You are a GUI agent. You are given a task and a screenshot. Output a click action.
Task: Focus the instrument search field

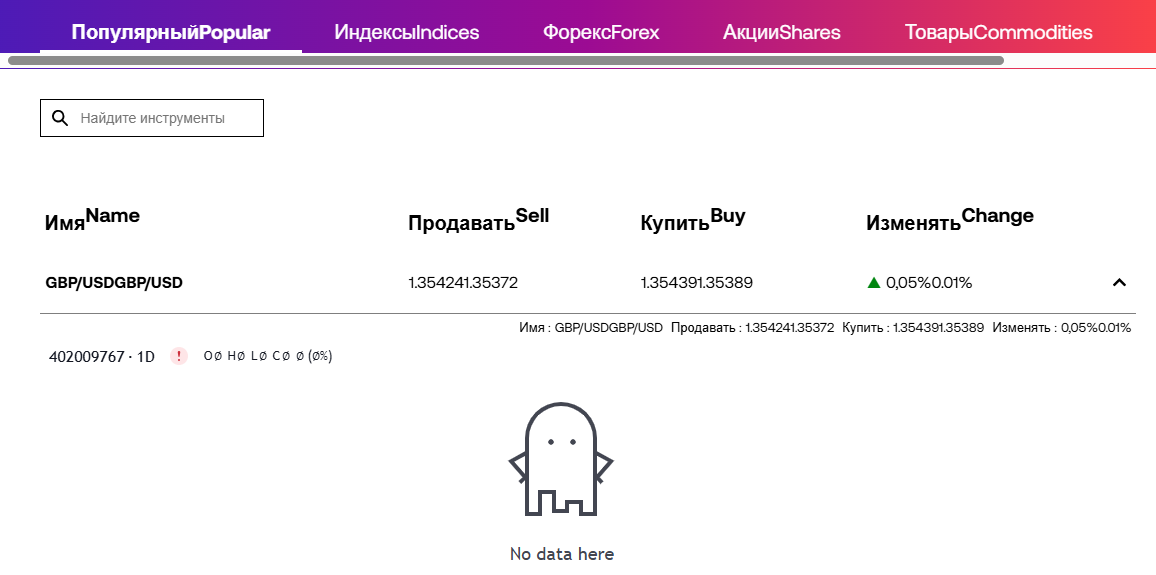pos(152,118)
